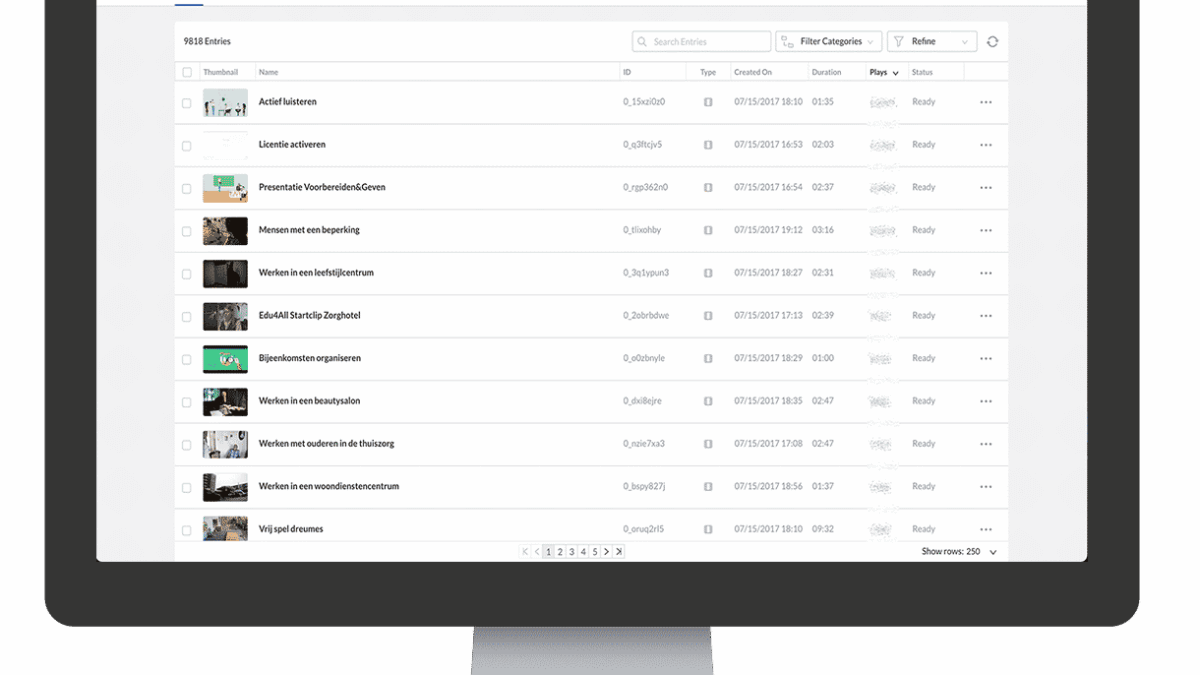
Task: Open more actions for Edu4All Startclip Zorghotel
Action: click(986, 316)
